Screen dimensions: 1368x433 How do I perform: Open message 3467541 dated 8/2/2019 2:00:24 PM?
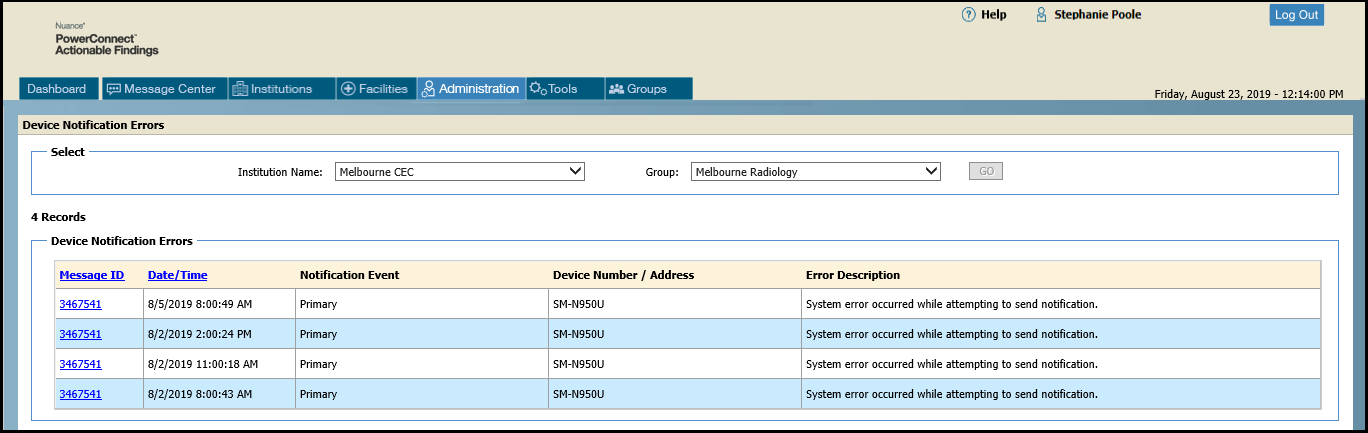point(80,334)
